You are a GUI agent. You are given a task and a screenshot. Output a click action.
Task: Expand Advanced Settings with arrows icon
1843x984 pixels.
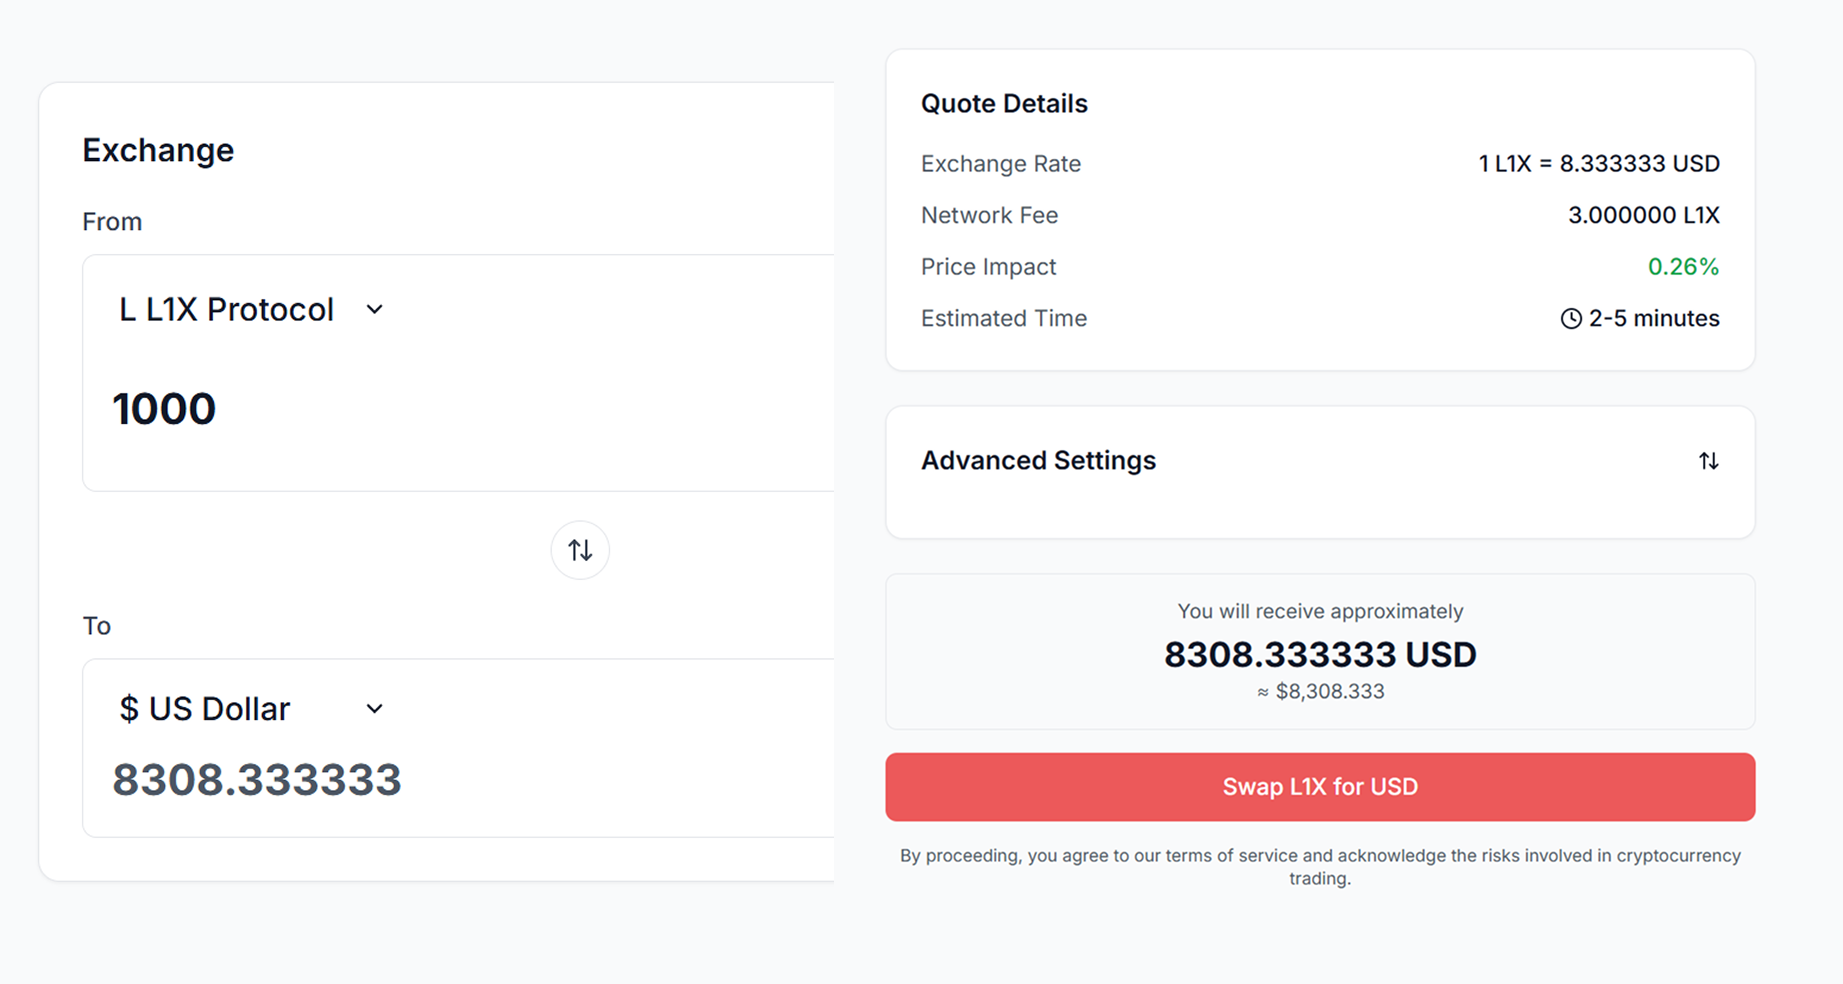tap(1708, 461)
